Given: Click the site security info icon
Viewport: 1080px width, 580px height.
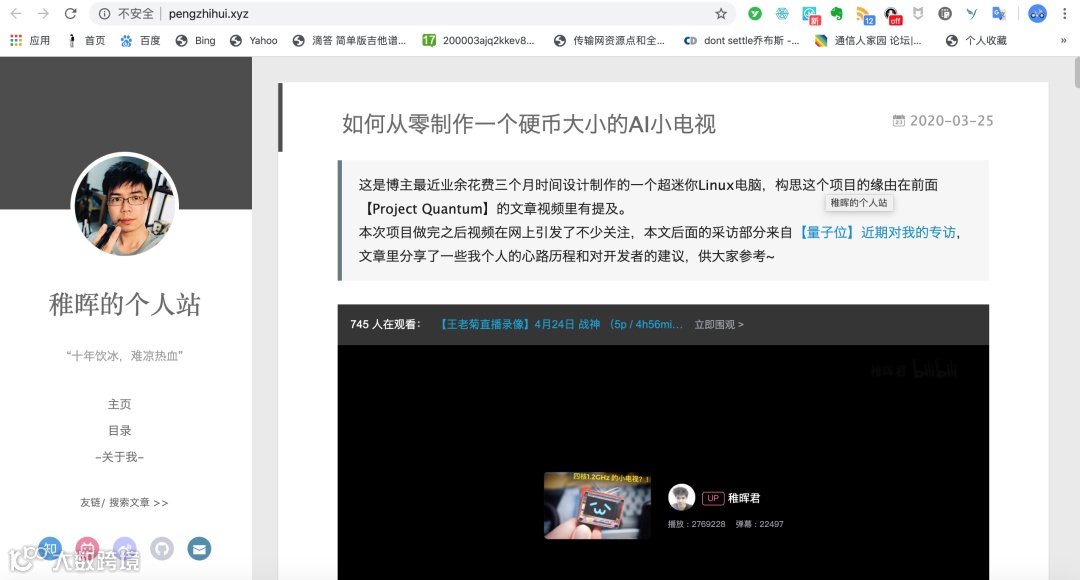Looking at the screenshot, I should 104,14.
